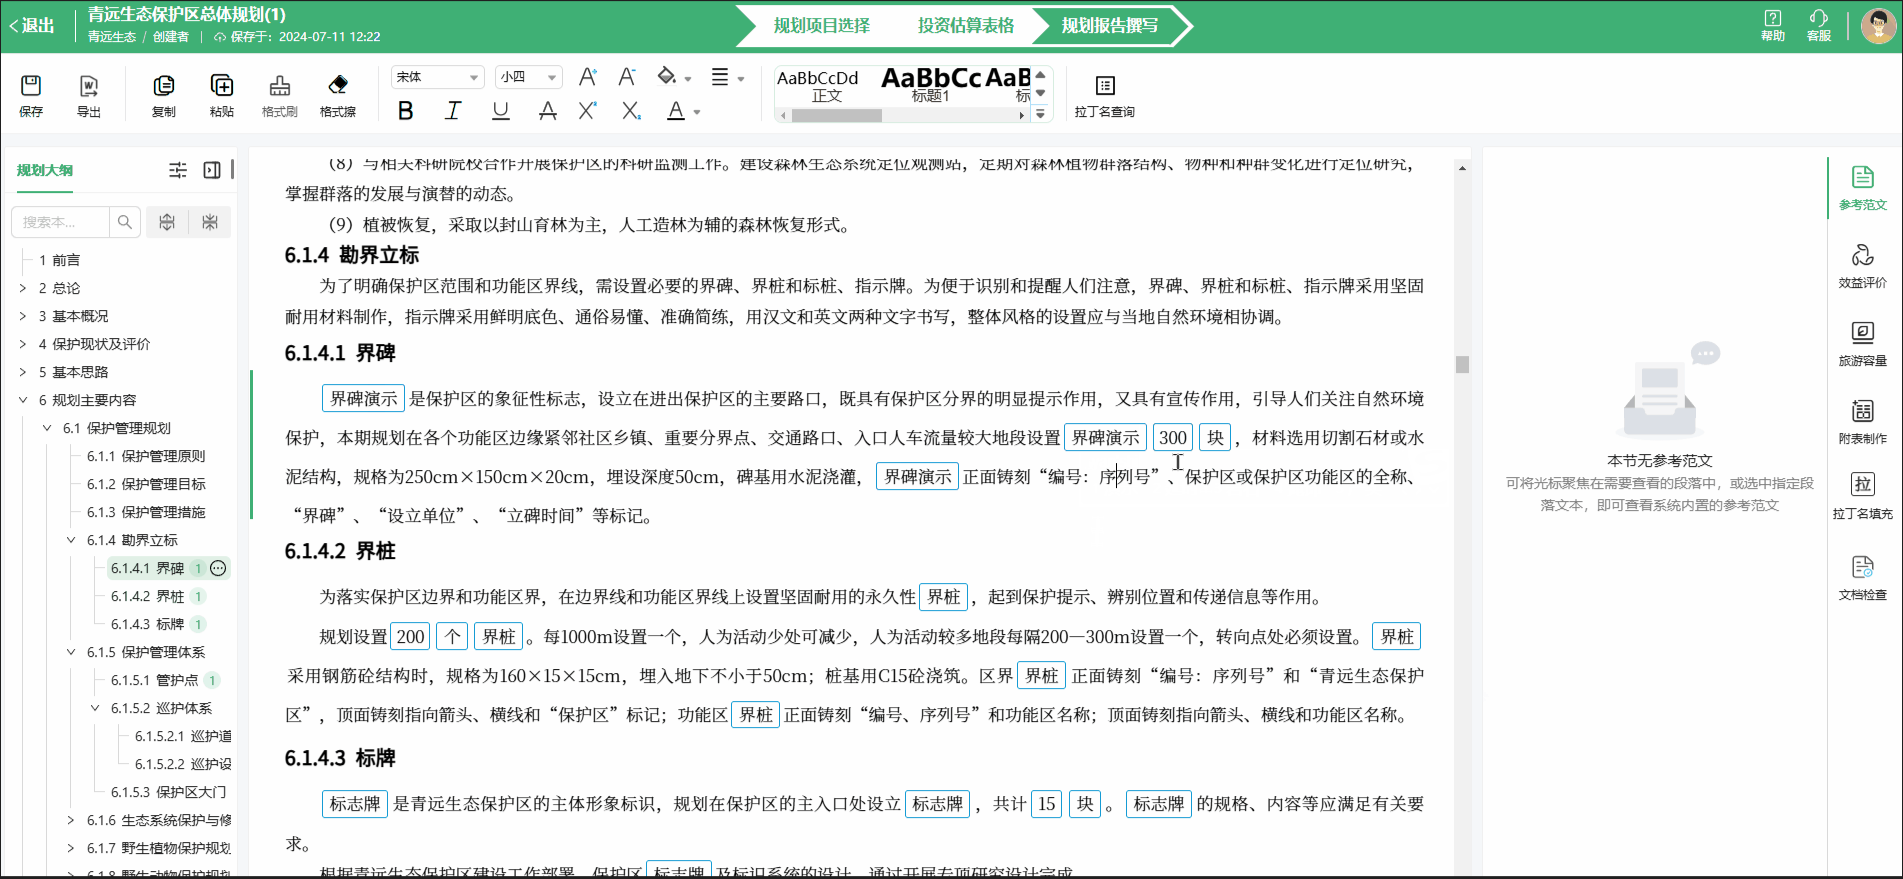Screen dimensions: 1903x879
Task: Toggle strikethrough formatting
Action: [x=547, y=111]
